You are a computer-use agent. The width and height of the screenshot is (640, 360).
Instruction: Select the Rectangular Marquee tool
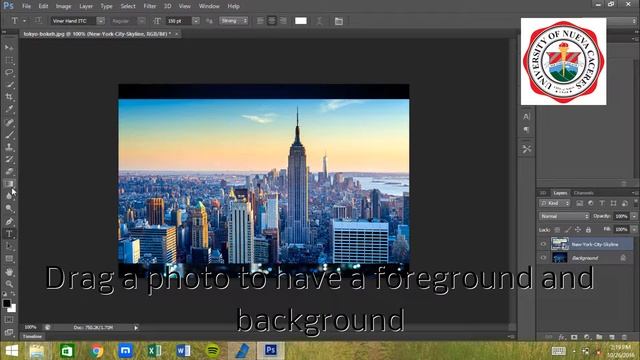point(9,60)
